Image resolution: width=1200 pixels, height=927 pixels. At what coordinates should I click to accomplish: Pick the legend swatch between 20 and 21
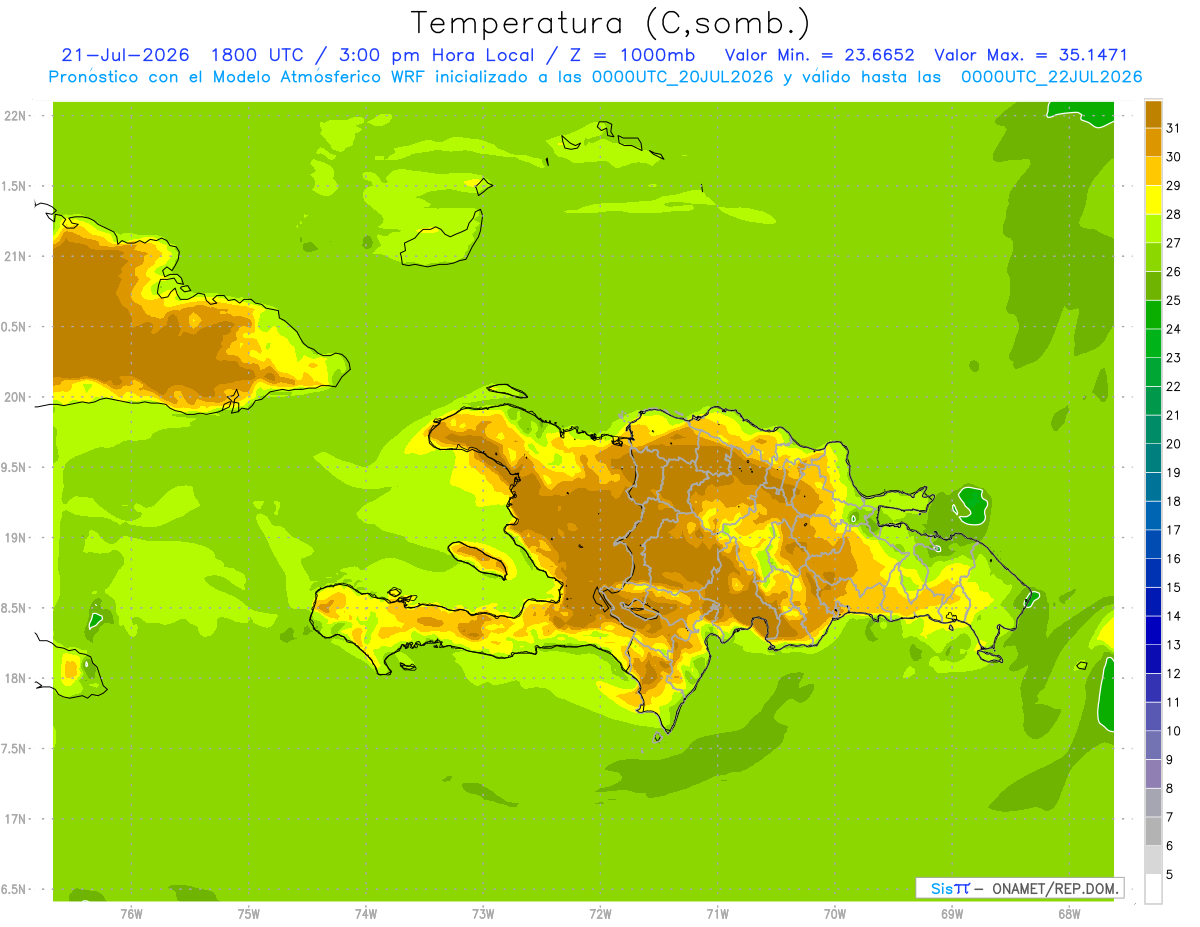[1153, 429]
